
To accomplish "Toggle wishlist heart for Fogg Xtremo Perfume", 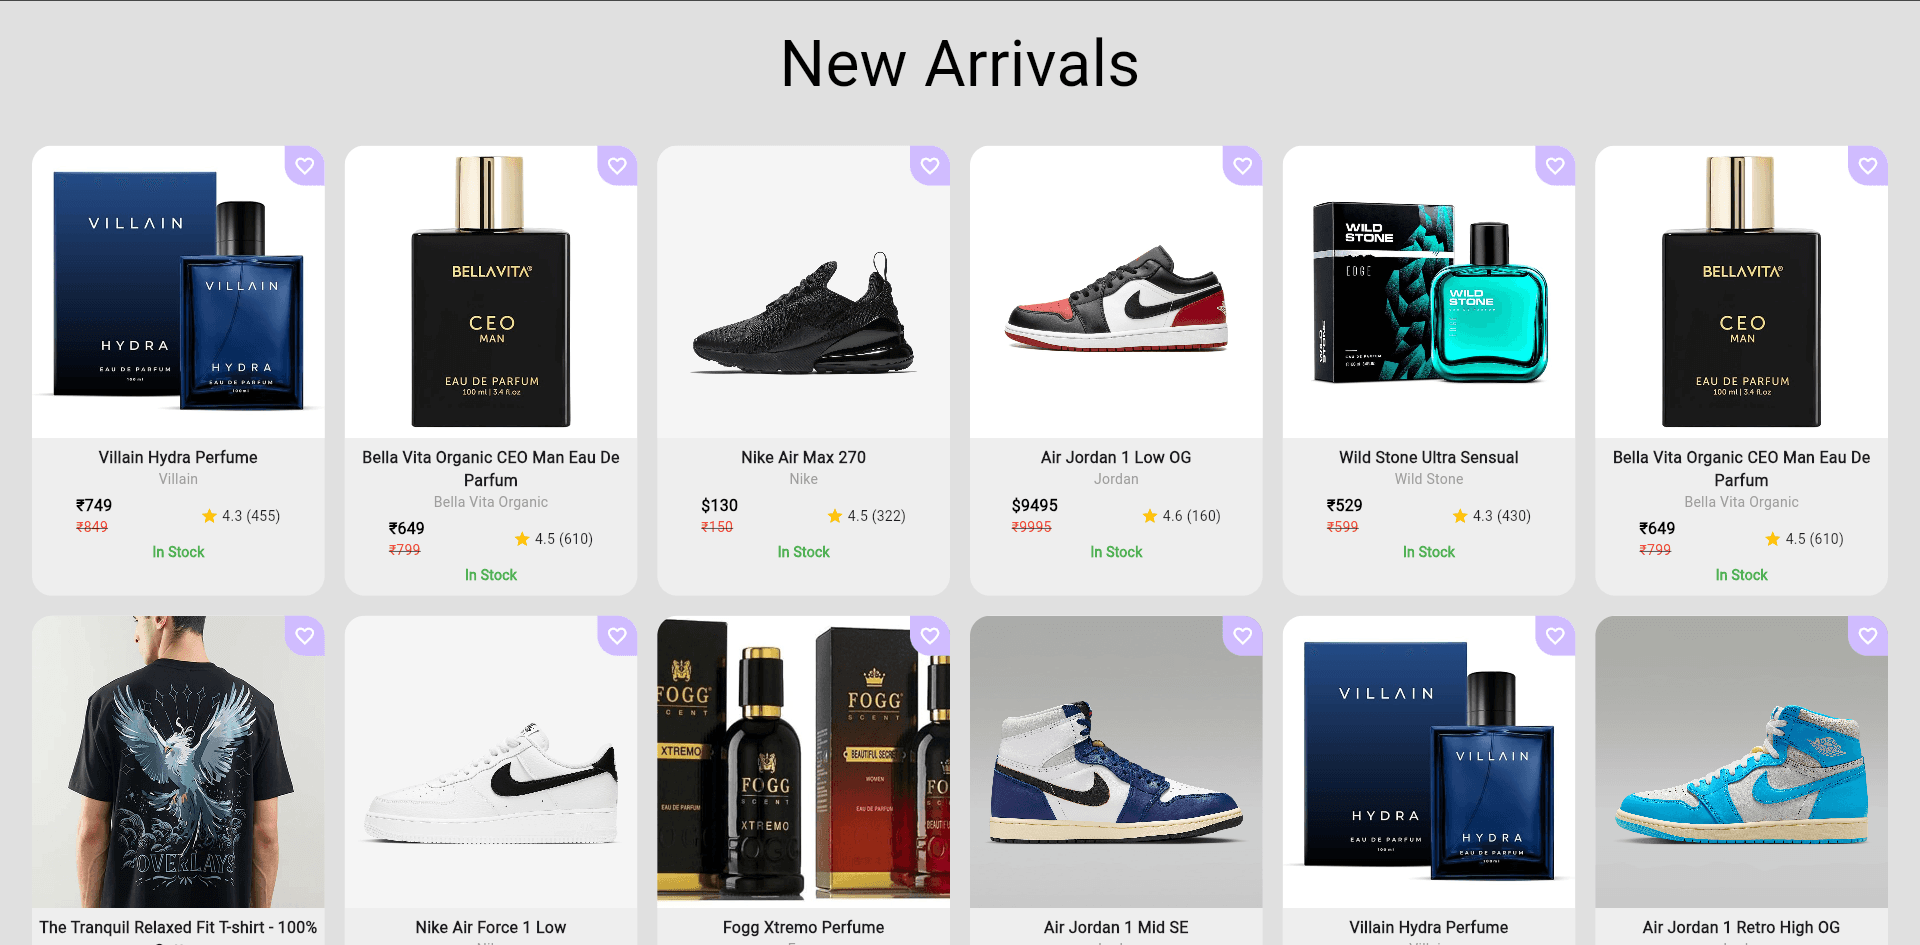I will (930, 636).
